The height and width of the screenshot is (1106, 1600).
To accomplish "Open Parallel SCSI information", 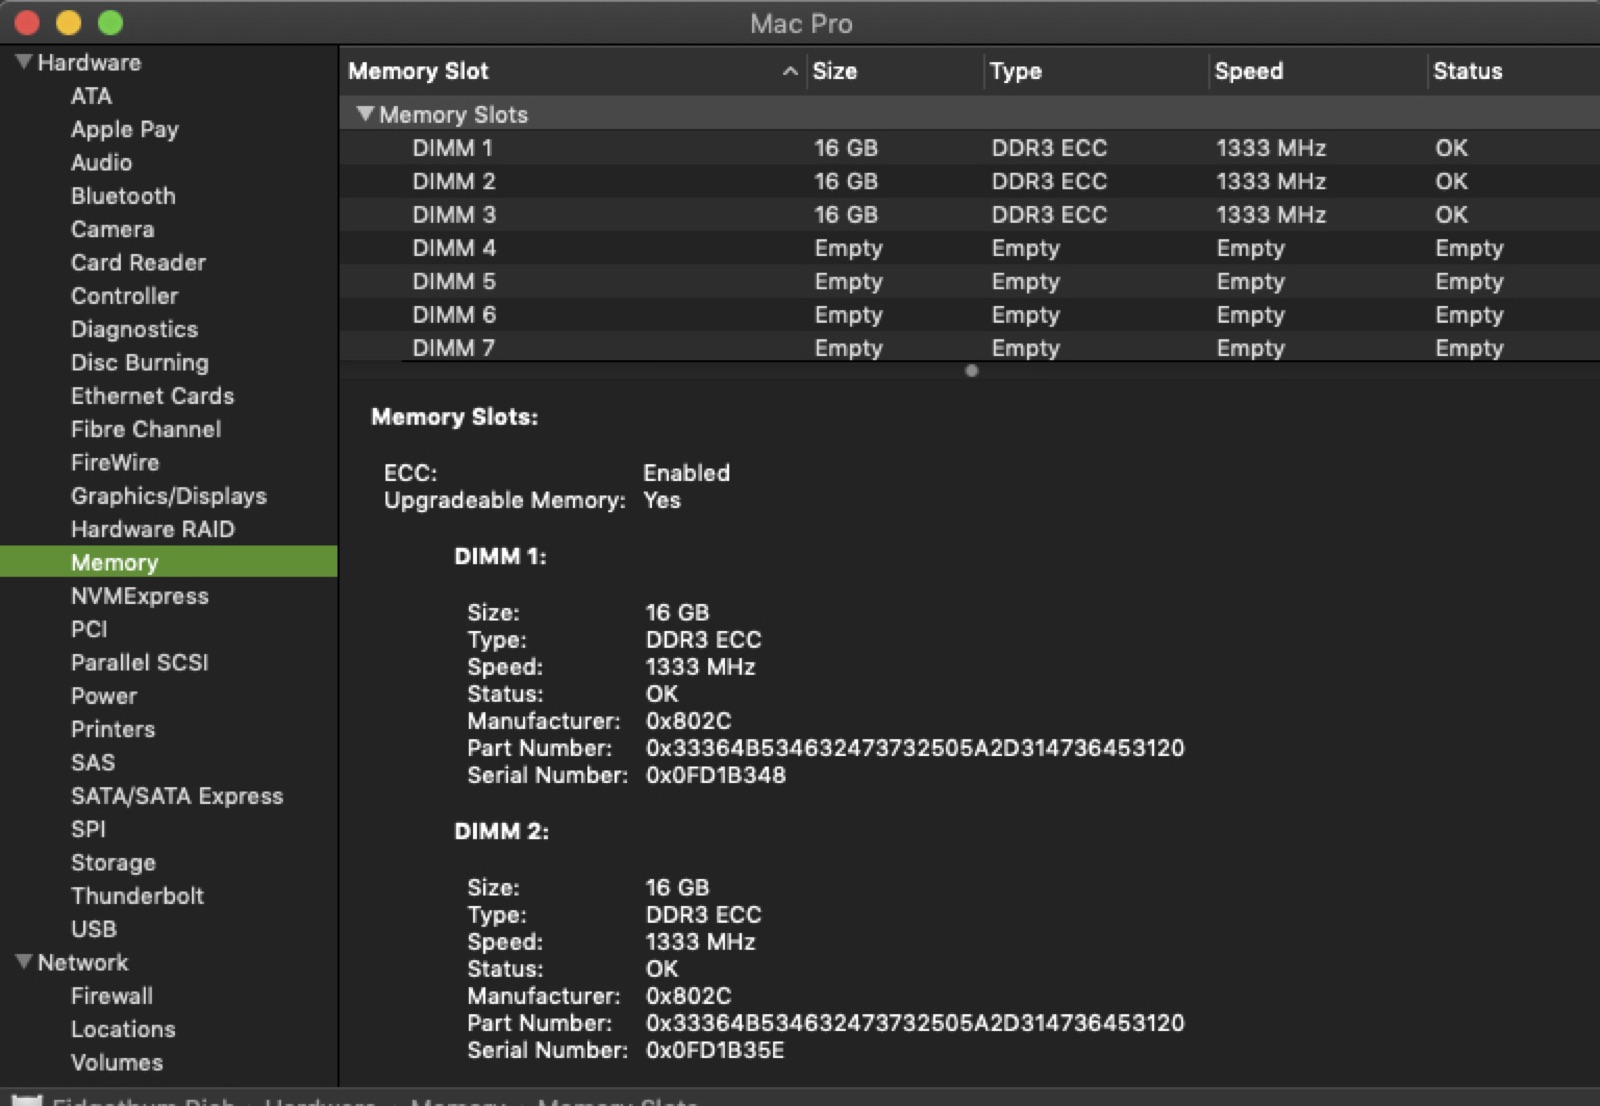I will tap(140, 662).
